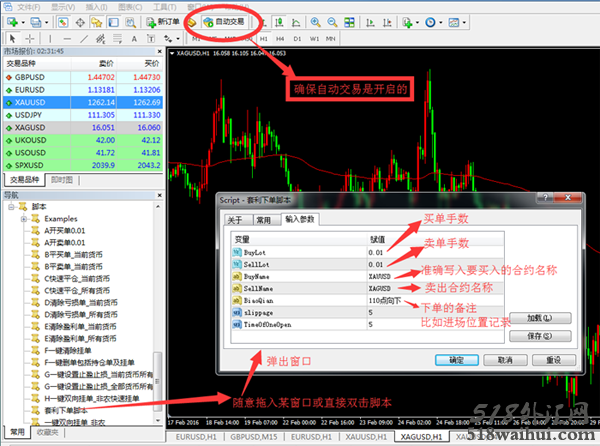
Task: Open the 文件(F) File menu
Action: click(x=29, y=7)
